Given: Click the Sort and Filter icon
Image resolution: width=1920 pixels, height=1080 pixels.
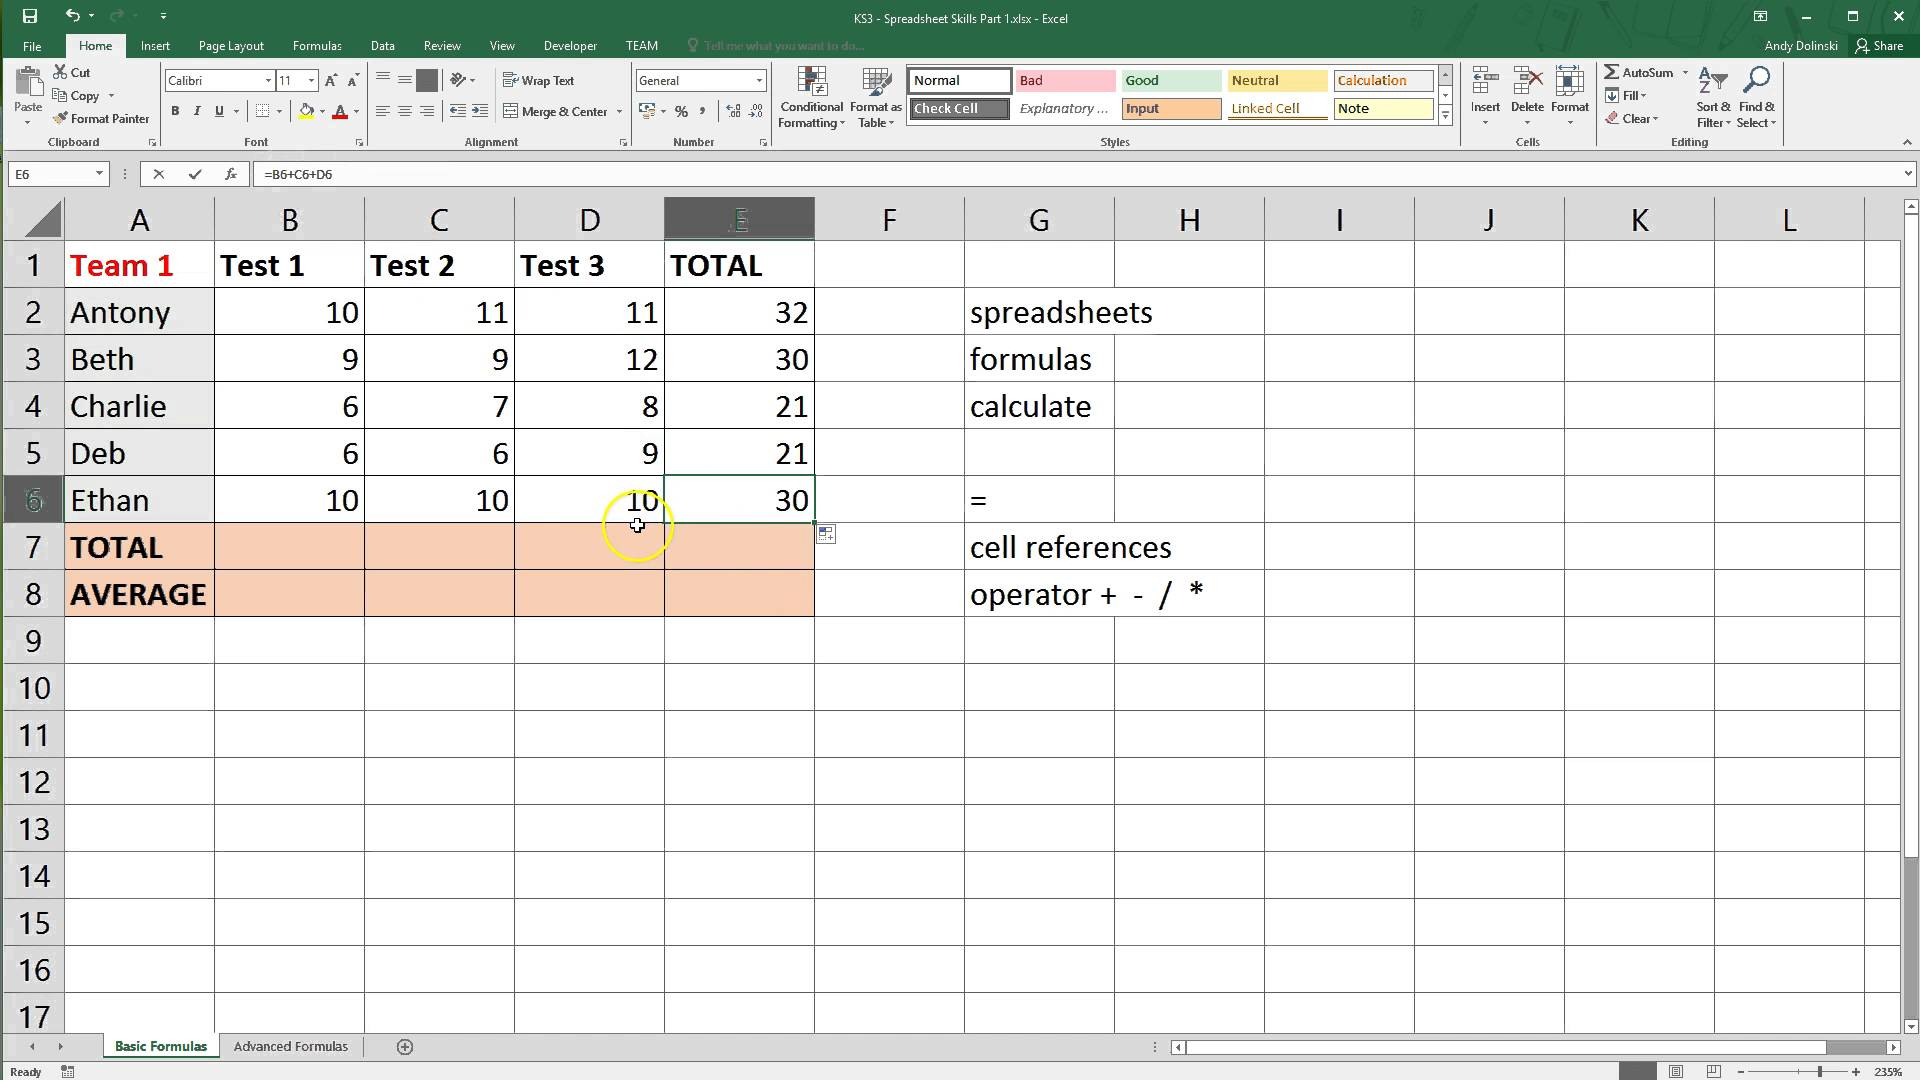Looking at the screenshot, I should [1712, 99].
